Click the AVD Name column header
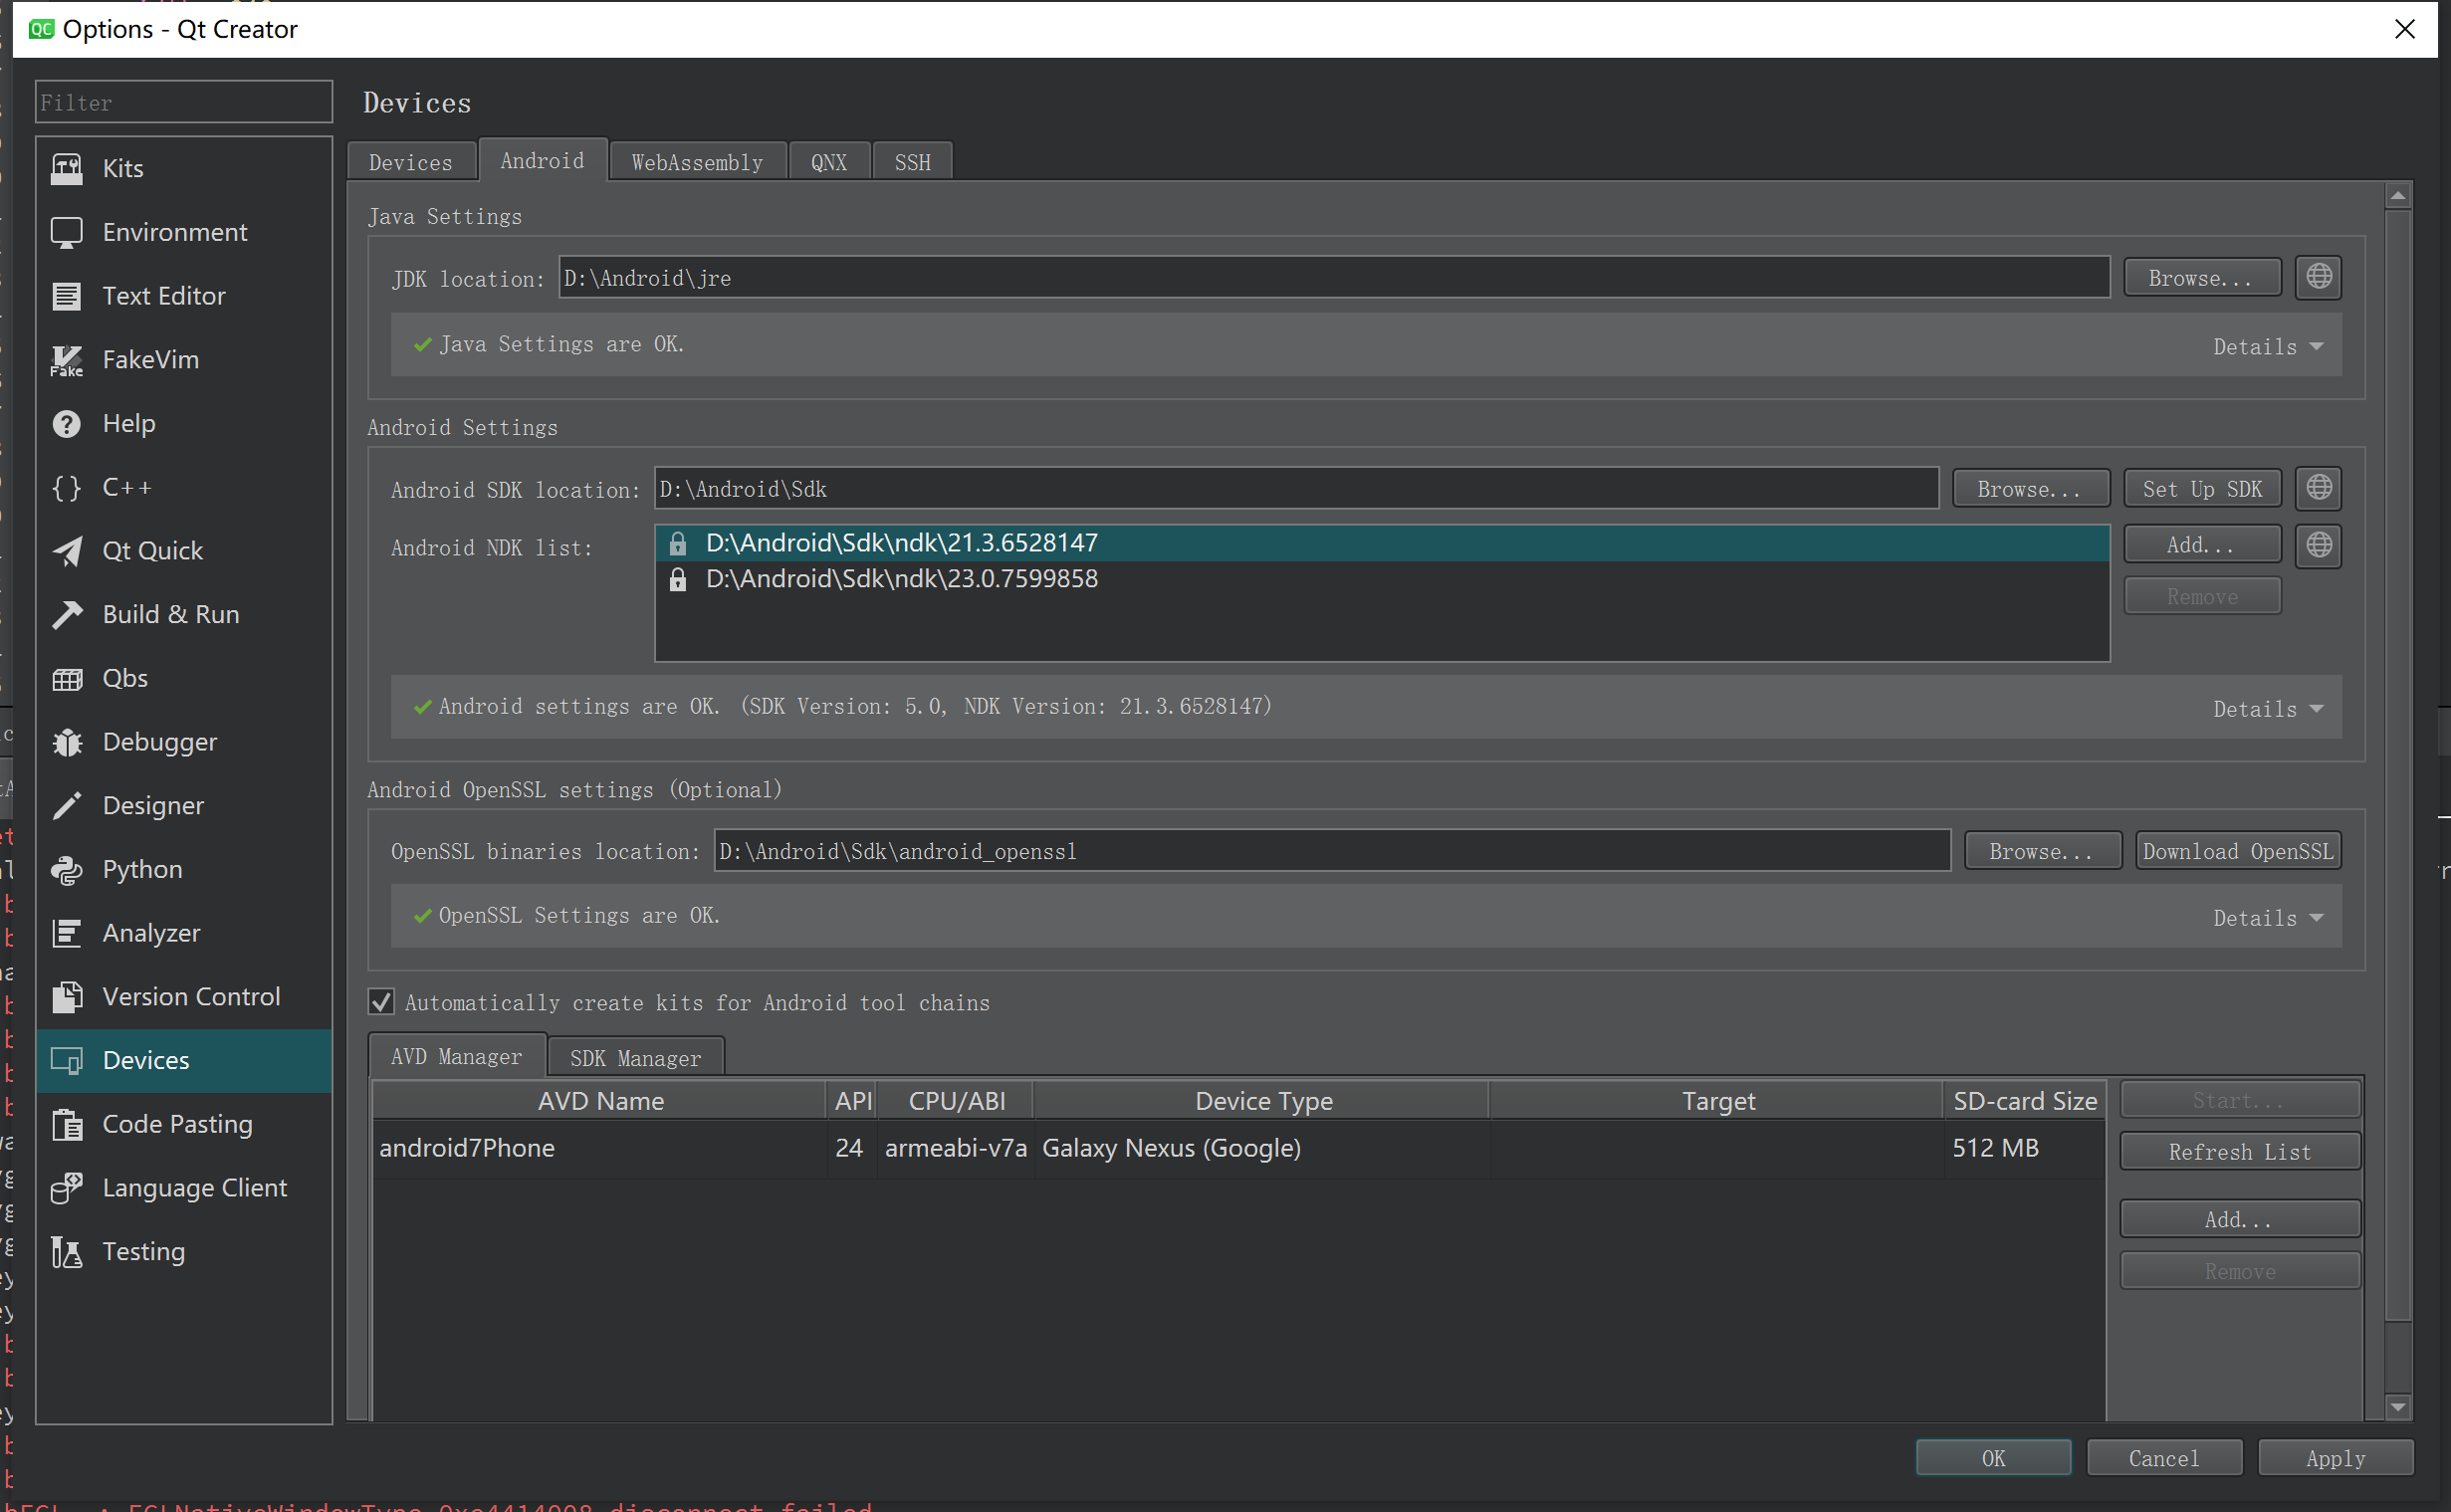The image size is (2451, 1512). (x=600, y=1101)
